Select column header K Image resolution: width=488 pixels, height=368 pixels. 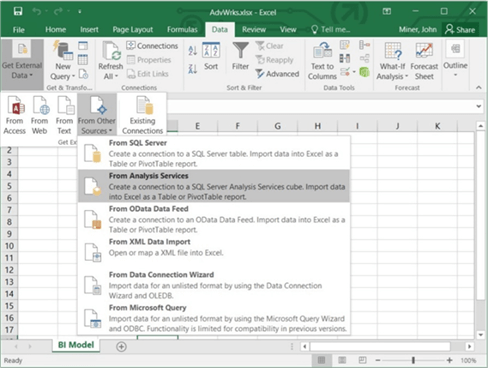437,126
